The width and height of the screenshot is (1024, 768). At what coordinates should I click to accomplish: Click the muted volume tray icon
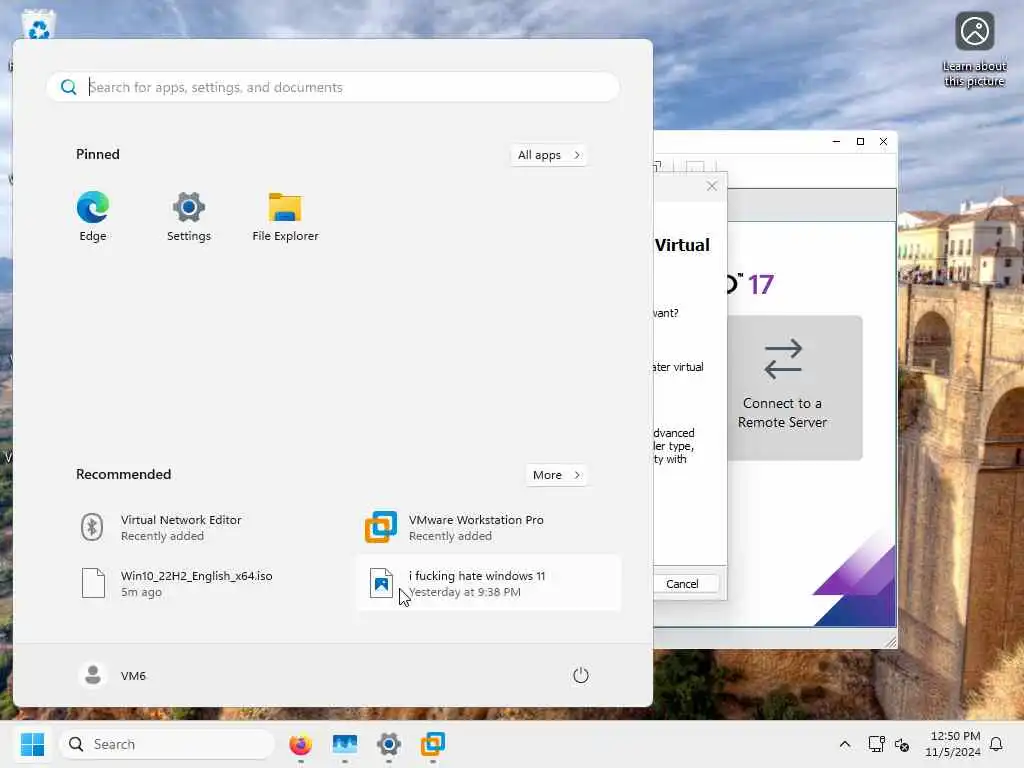(902, 744)
